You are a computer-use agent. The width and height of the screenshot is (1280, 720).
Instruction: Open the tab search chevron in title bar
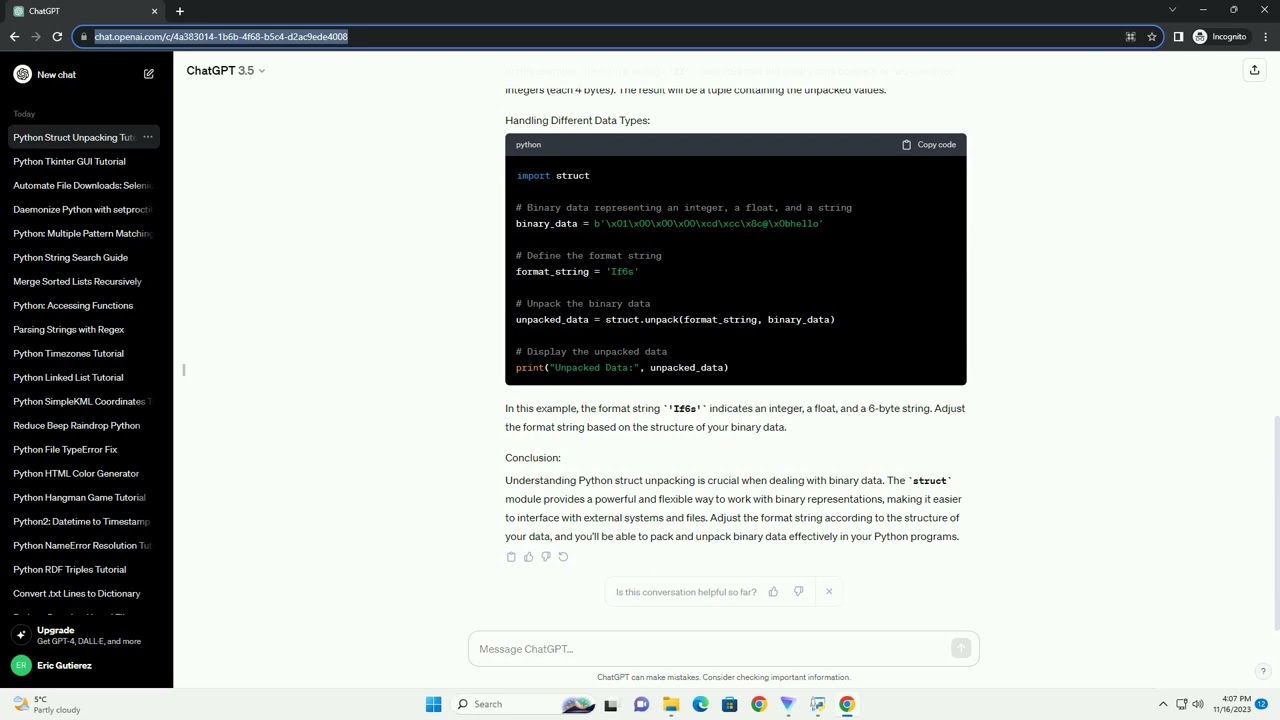coord(1173,10)
